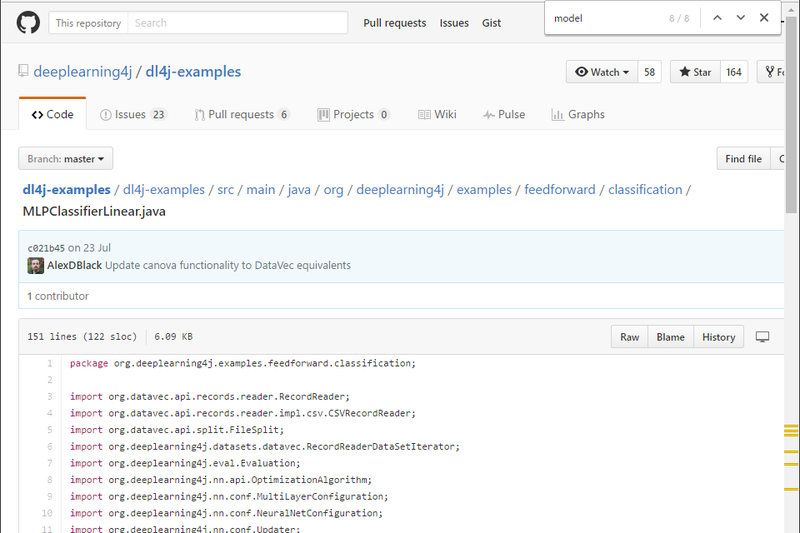Click the AlexDBlack avatar image
Image resolution: width=800 pixels, height=533 pixels.
36,266
